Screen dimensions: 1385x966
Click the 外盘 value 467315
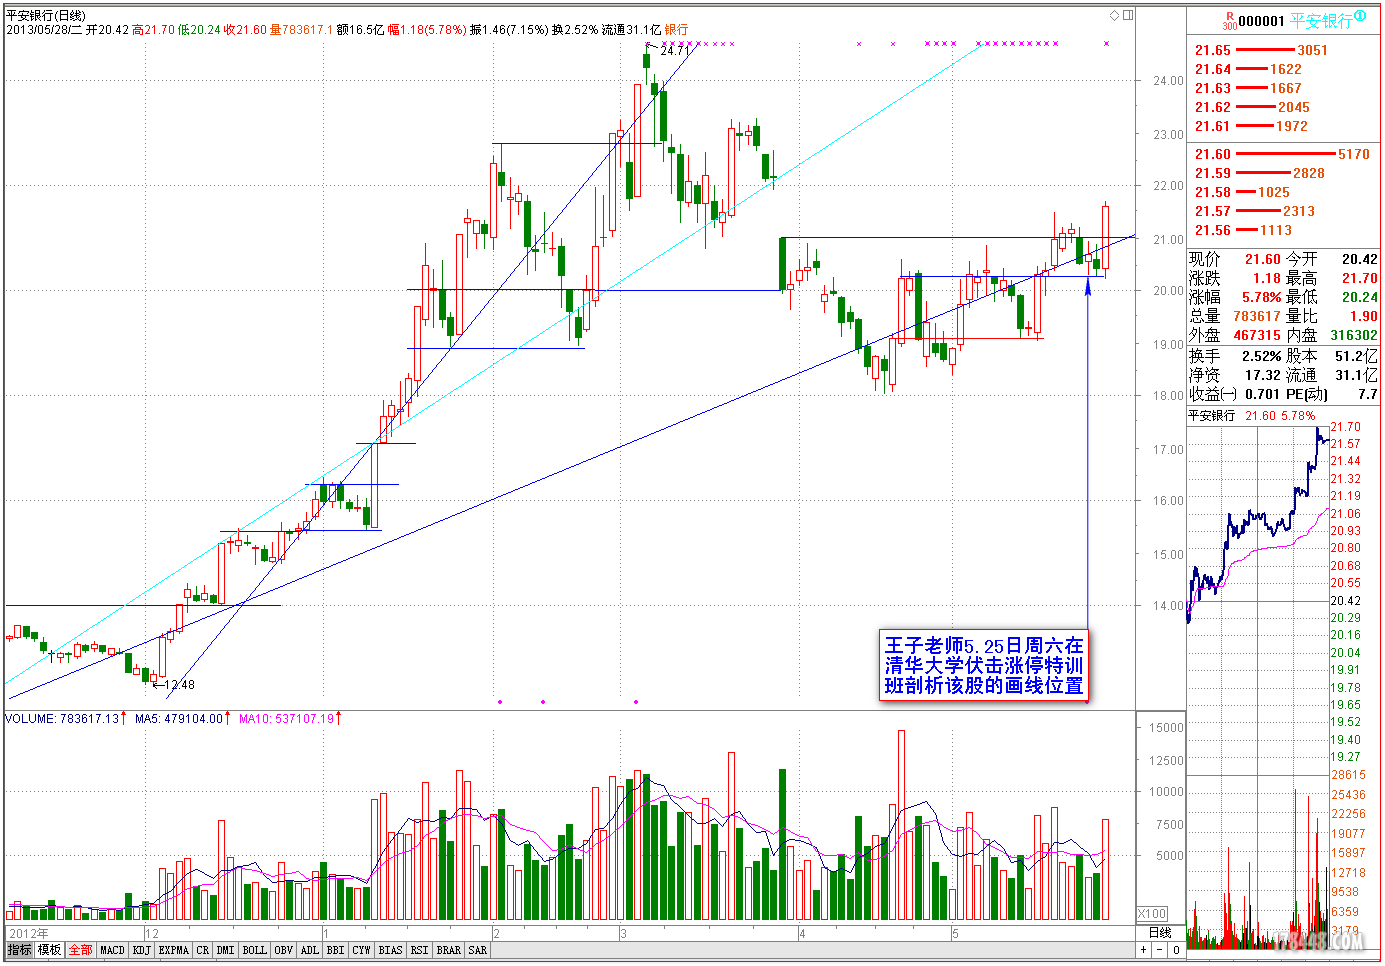point(1257,335)
